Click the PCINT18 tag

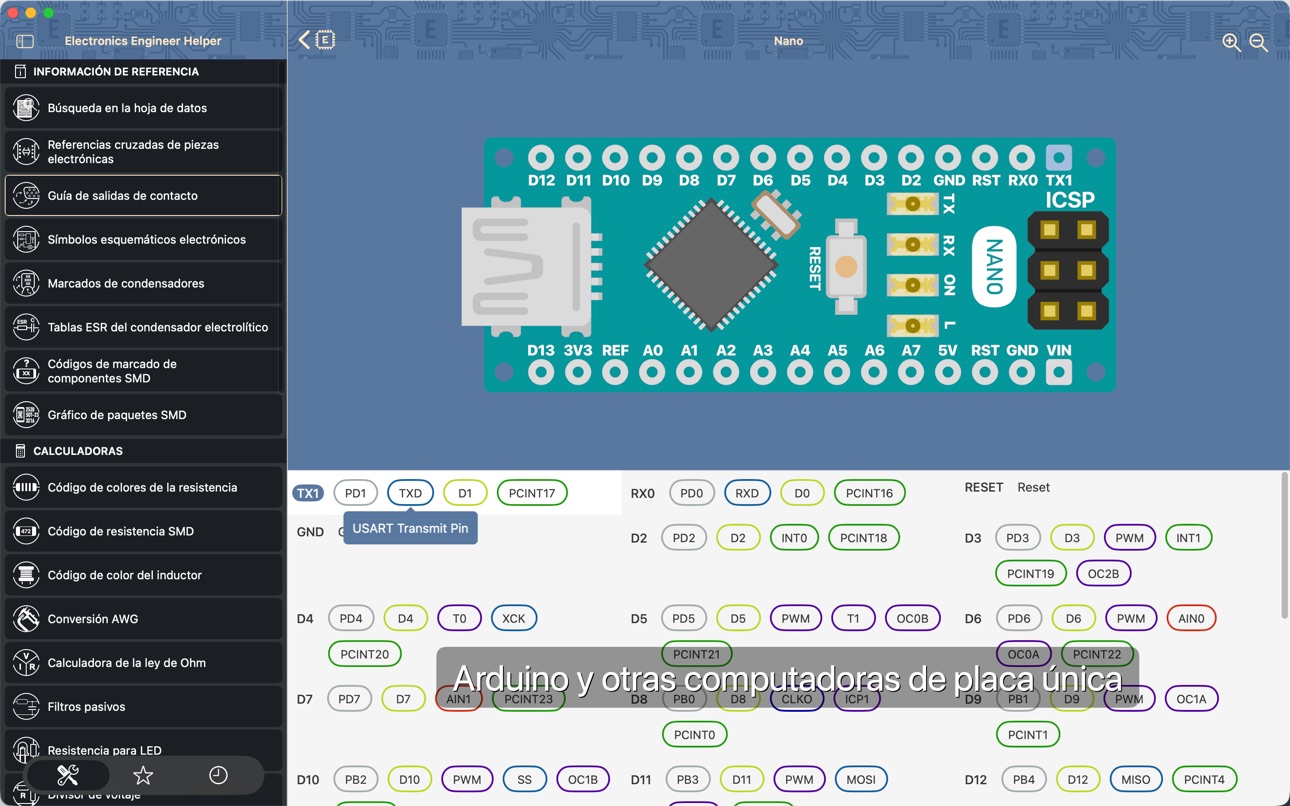click(863, 538)
